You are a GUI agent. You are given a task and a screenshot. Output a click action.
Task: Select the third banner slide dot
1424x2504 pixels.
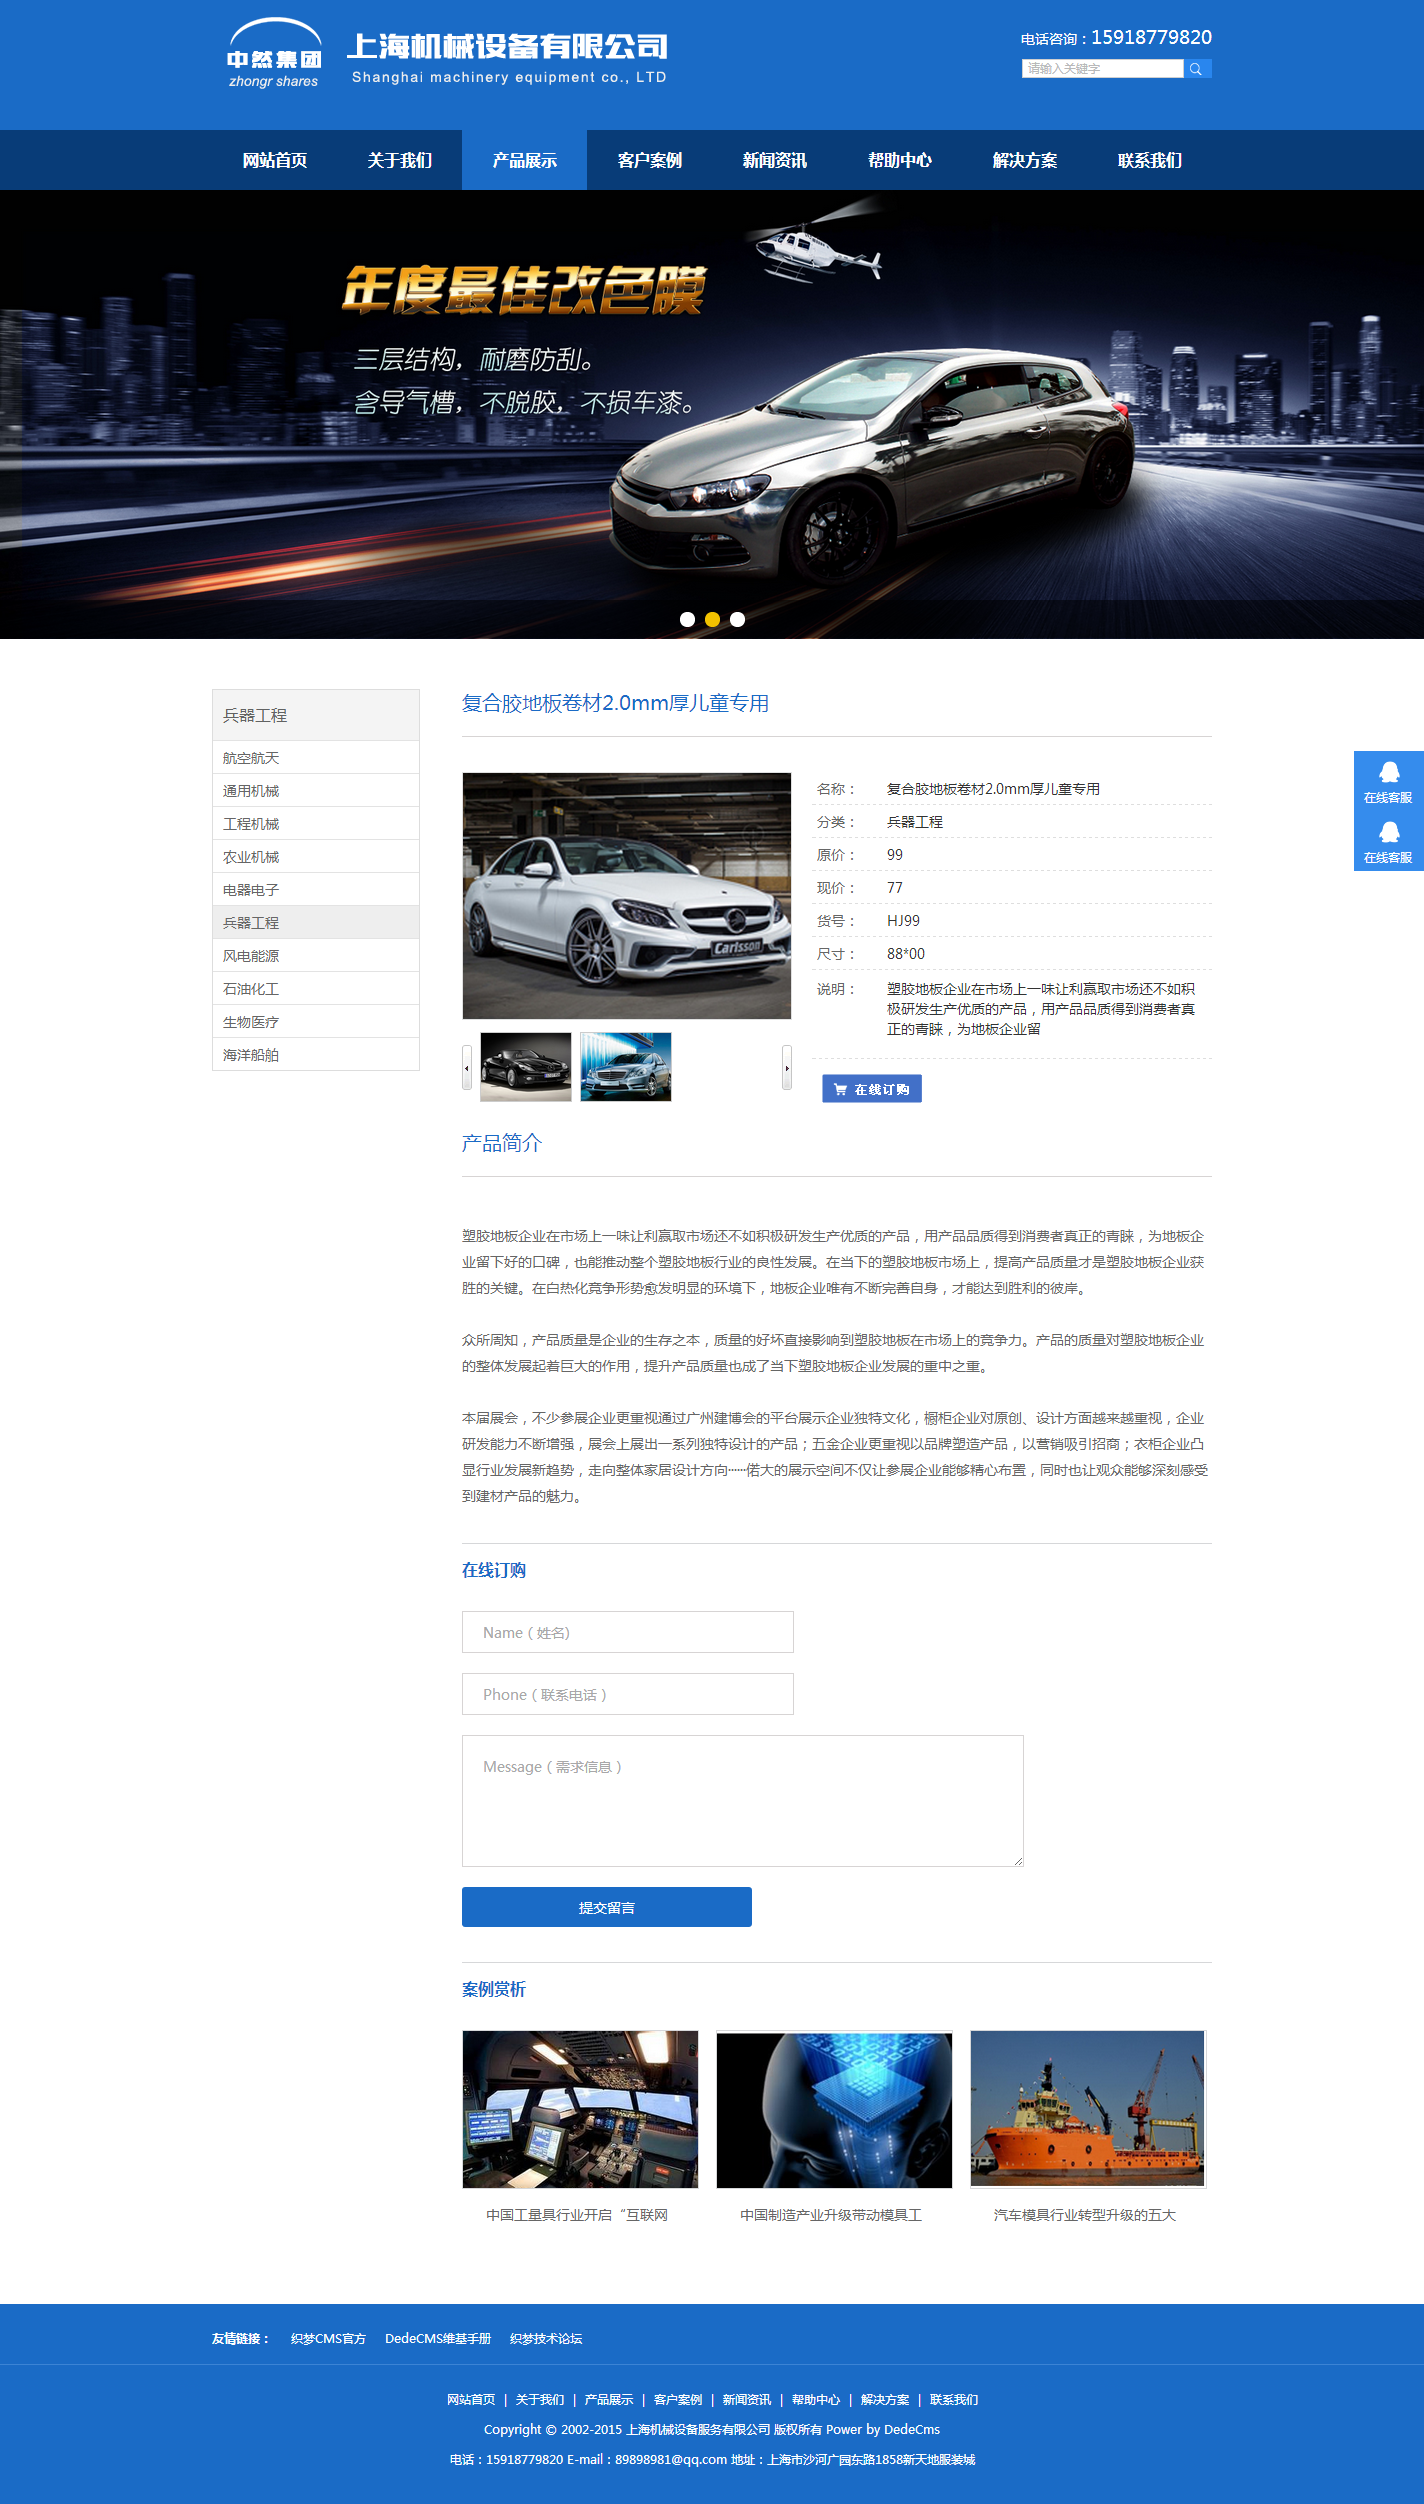pyautogui.click(x=737, y=619)
